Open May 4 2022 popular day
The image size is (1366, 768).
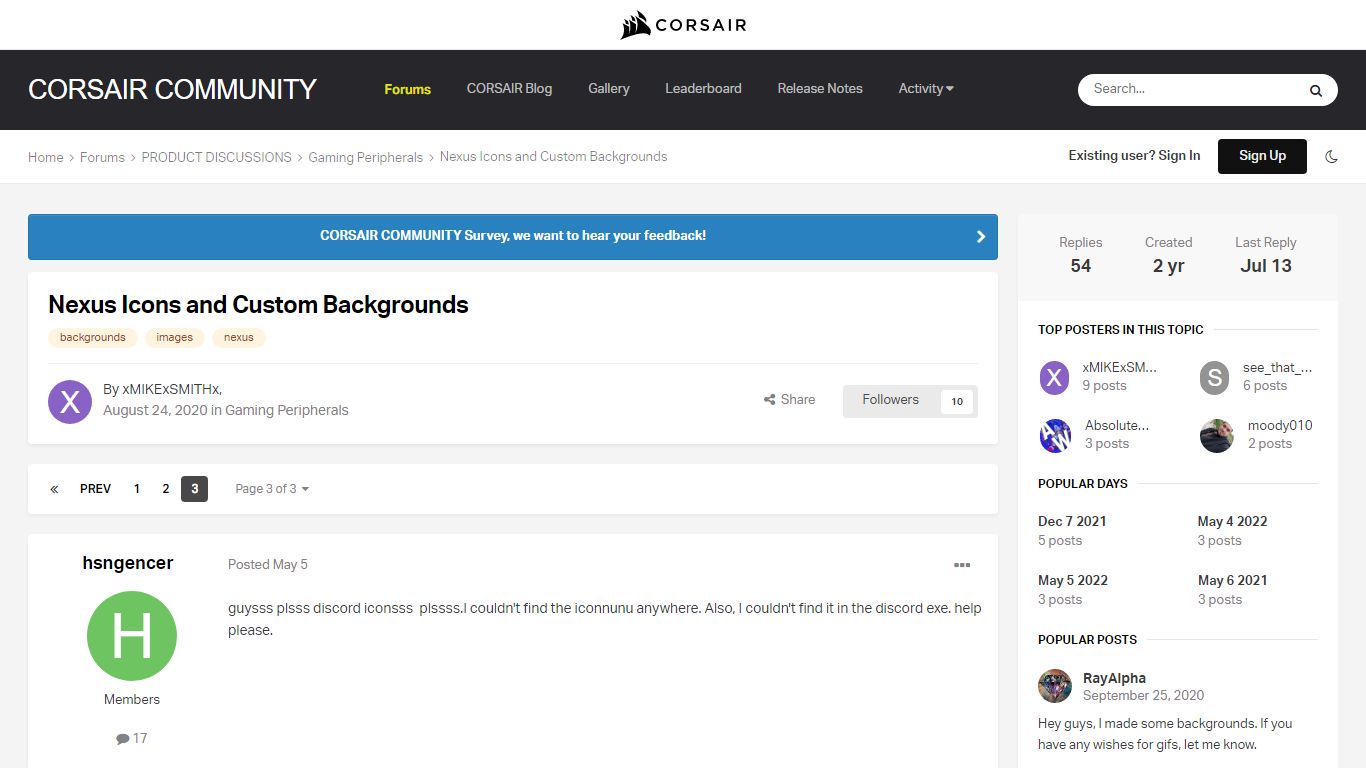point(1232,522)
